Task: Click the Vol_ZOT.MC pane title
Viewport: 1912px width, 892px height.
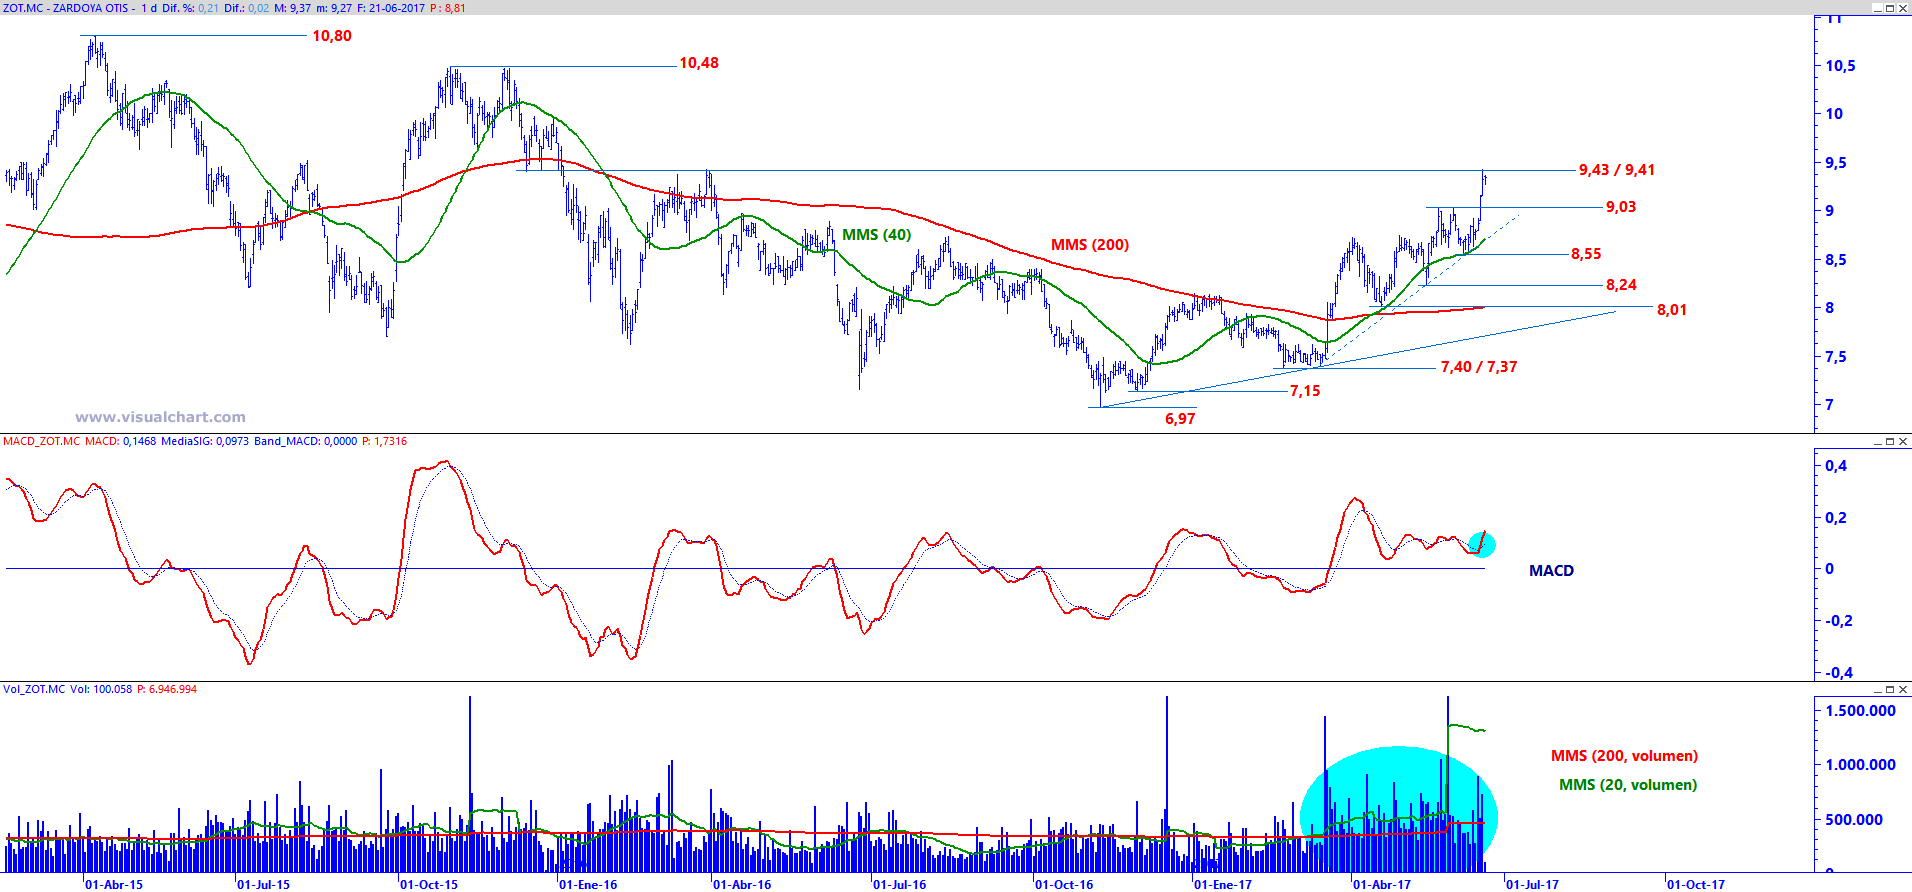Action: (x=34, y=689)
